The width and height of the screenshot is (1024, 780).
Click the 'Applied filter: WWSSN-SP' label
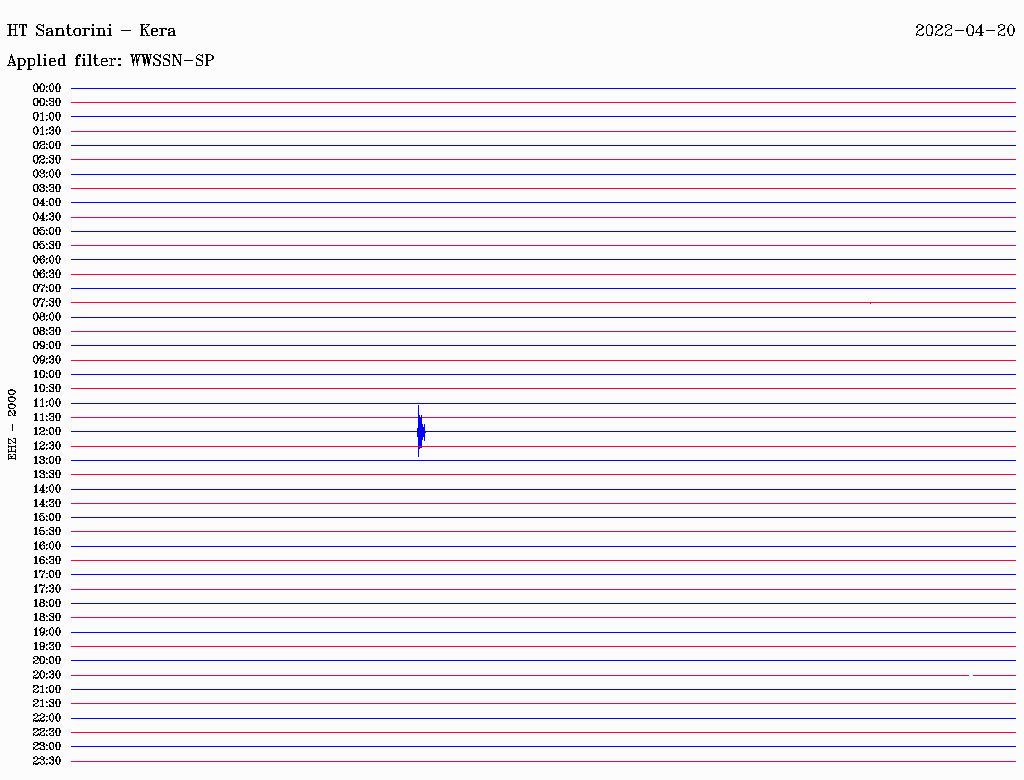click(110, 61)
